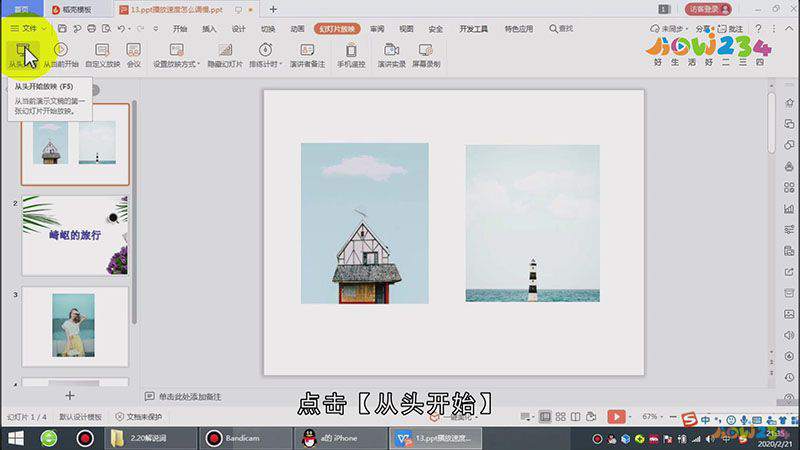Click the 文档未保护 status item

138,417
